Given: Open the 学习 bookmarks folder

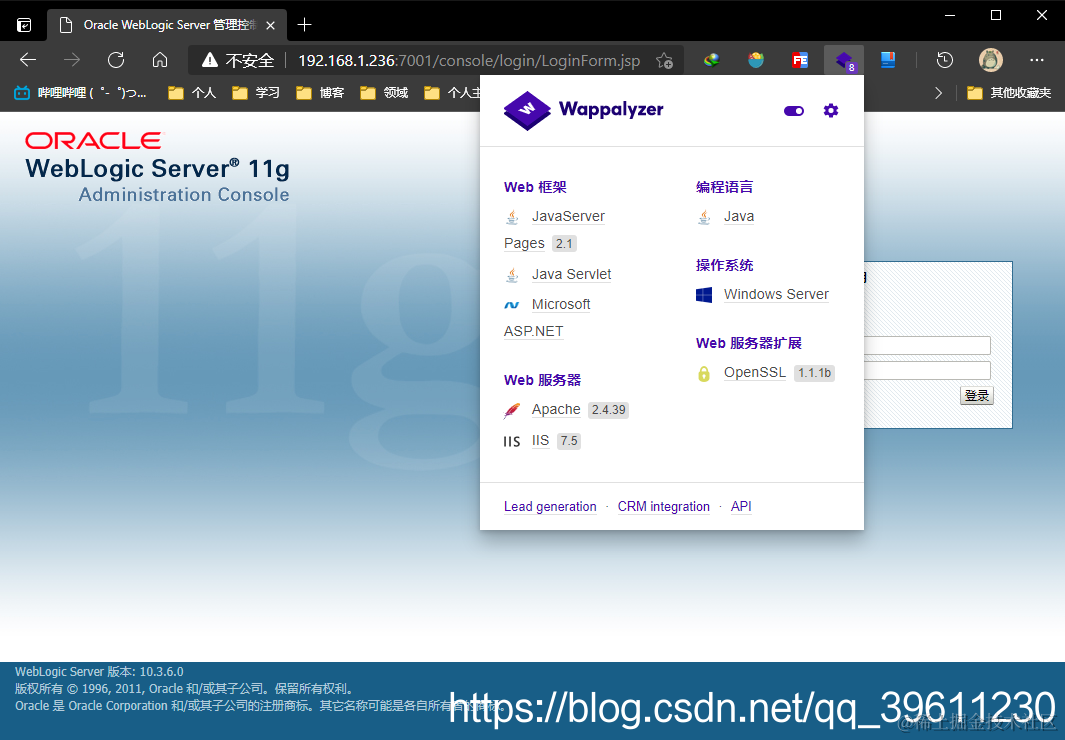Looking at the screenshot, I should tap(256, 93).
